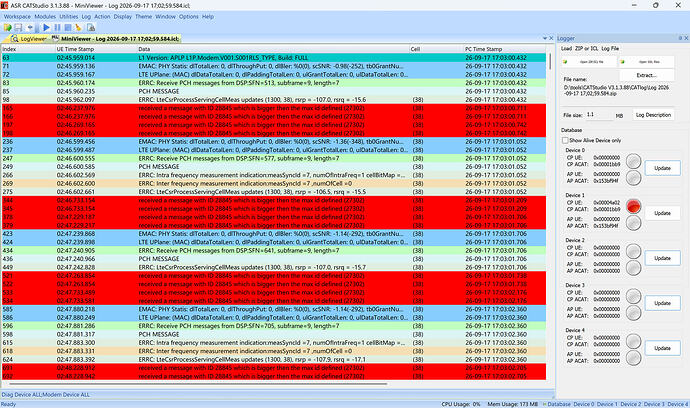The height and width of the screenshot is (408, 690).
Task: Click the Device 2 CP status indicator light
Action: (x=633, y=251)
